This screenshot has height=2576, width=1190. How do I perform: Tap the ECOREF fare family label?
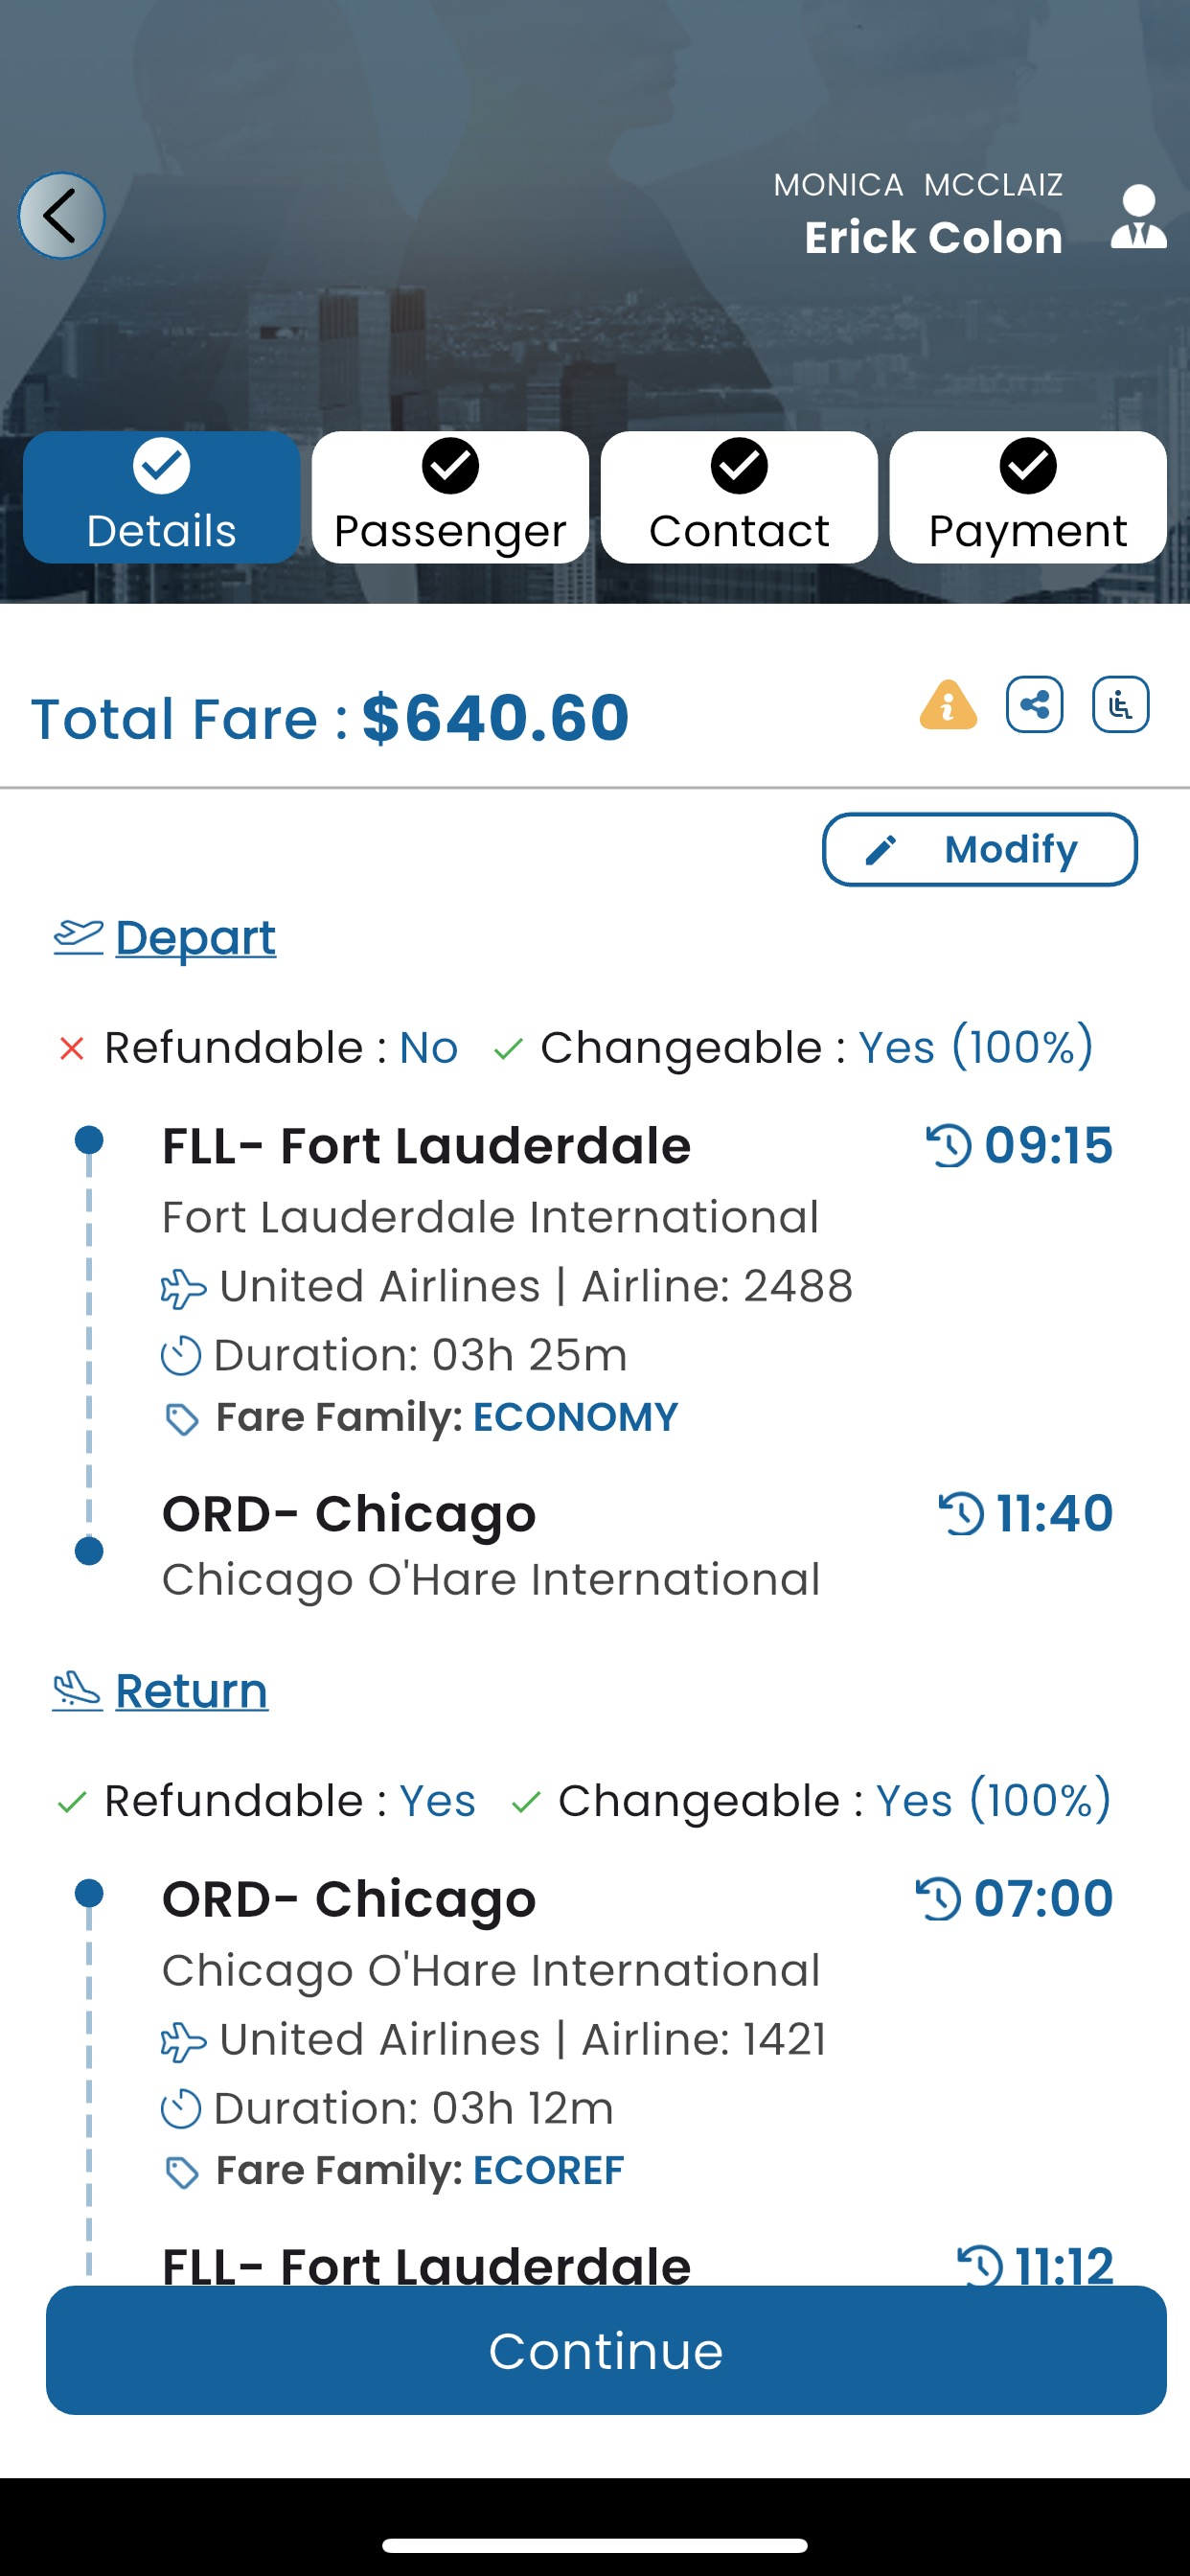(548, 2171)
